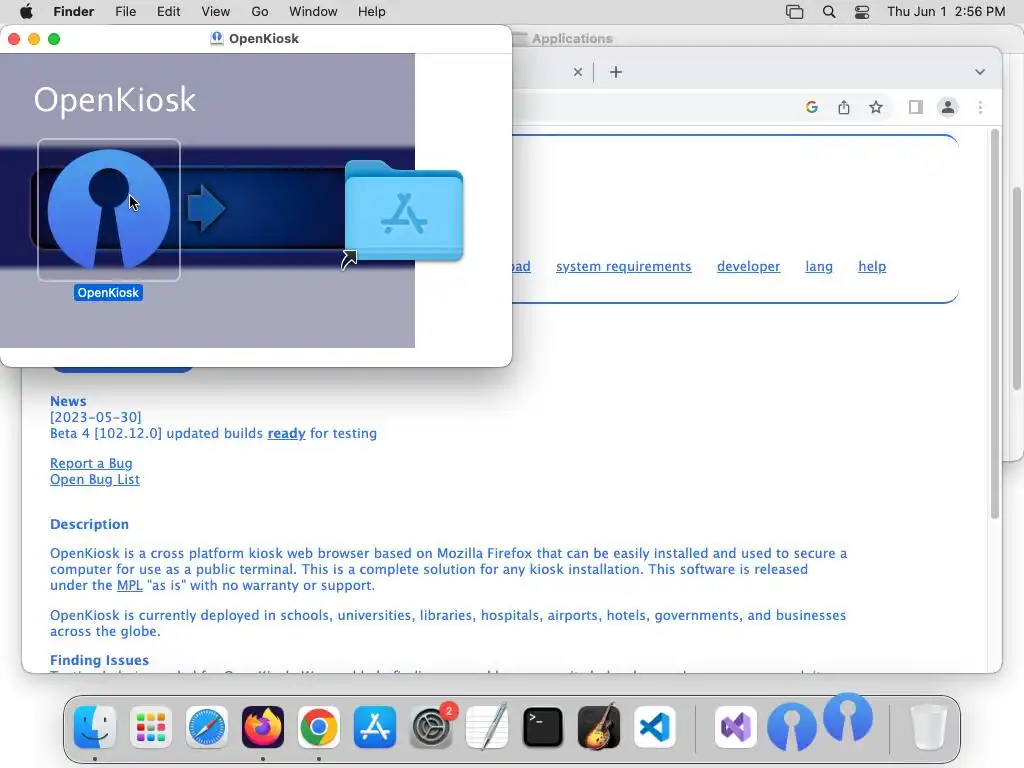
Task: Open Launchpad from the Dock
Action: coord(151,727)
